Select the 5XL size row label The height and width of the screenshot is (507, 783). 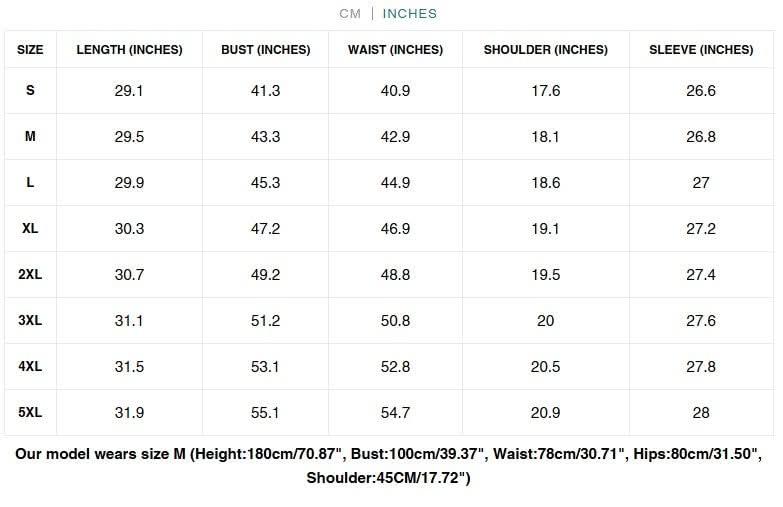30,412
